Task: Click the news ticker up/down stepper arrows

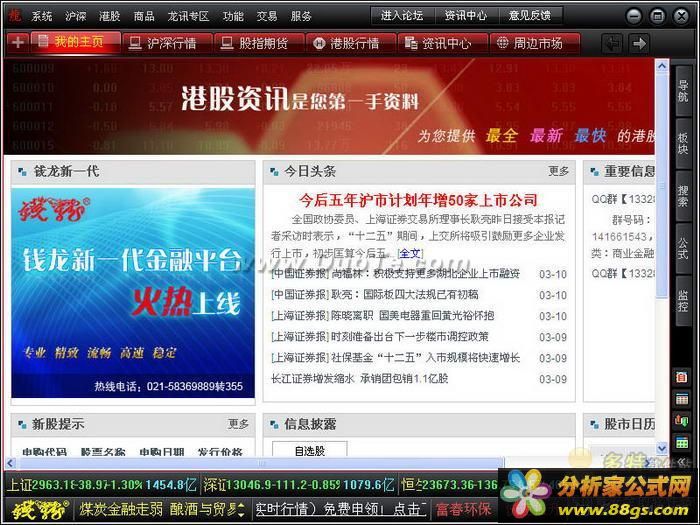Action: [241, 509]
